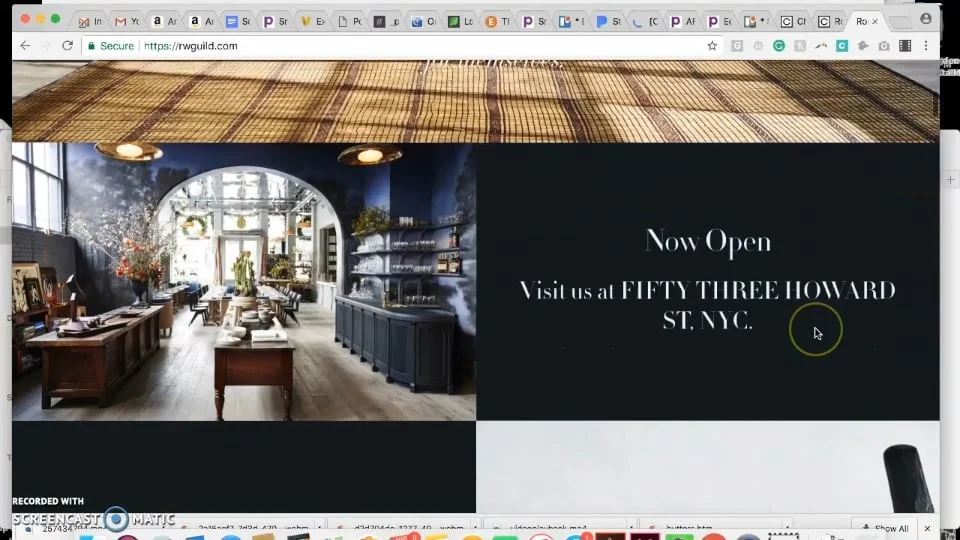Image resolution: width=960 pixels, height=540 pixels.
Task: Switch to the first Gmail tab labeled In
Action: [x=90, y=21]
